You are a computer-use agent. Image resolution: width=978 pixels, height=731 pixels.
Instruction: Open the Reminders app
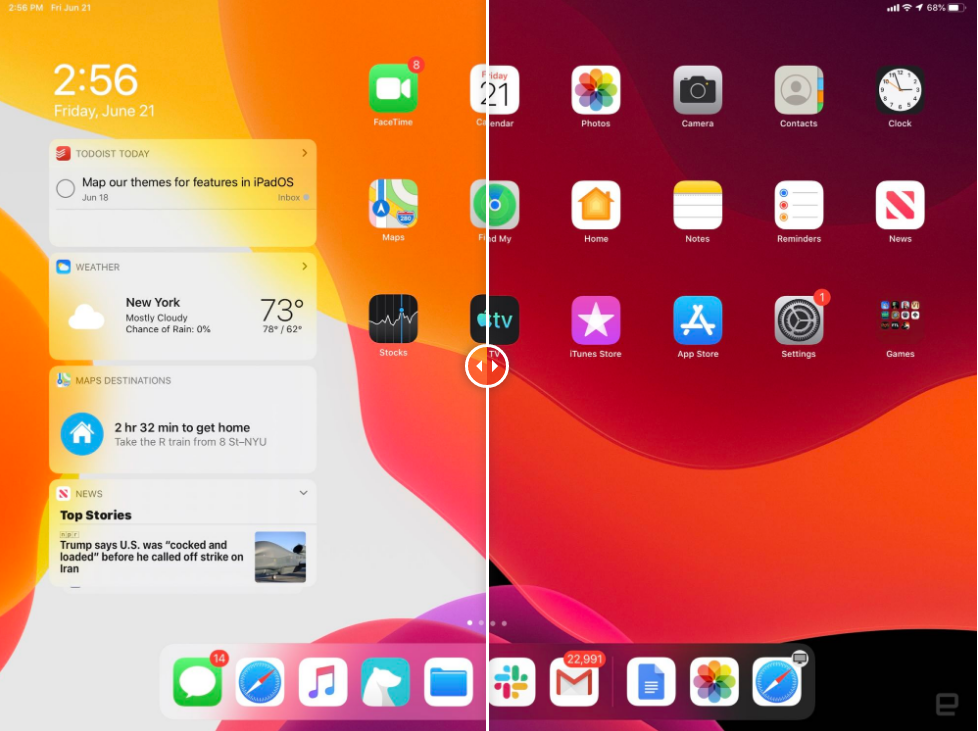tap(798, 205)
